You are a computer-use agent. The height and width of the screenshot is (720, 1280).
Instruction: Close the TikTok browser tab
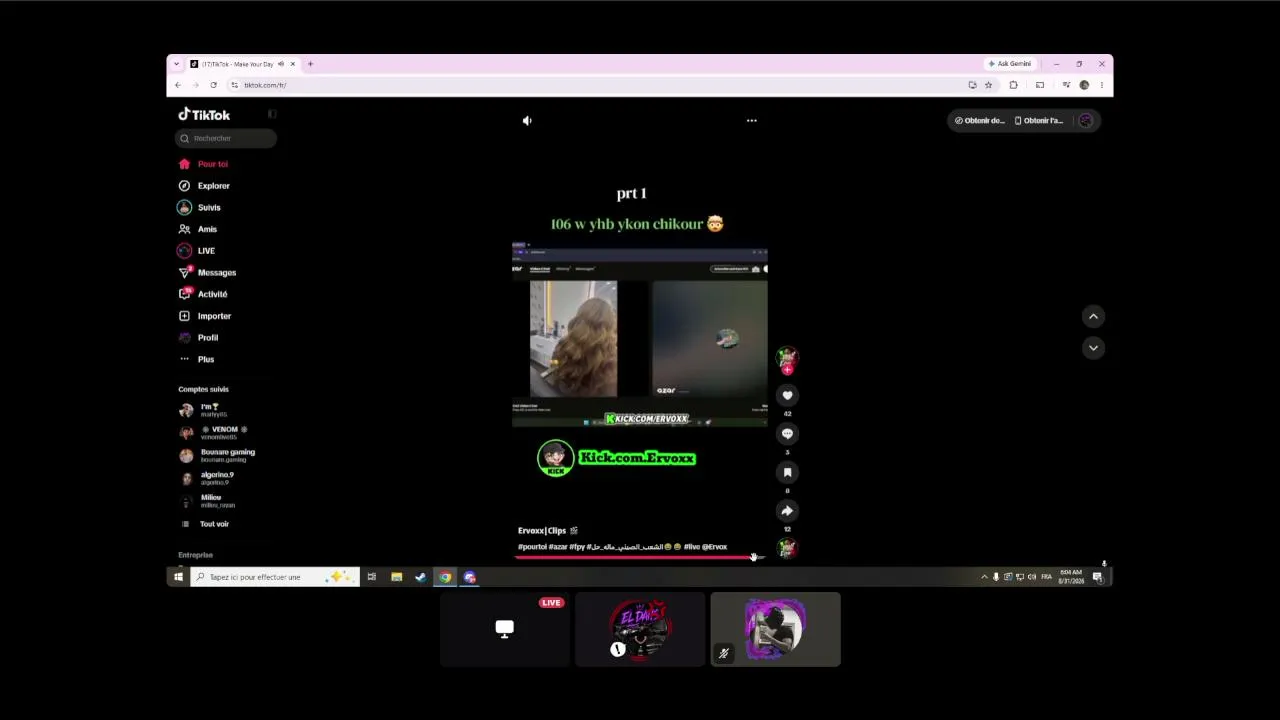[x=292, y=64]
